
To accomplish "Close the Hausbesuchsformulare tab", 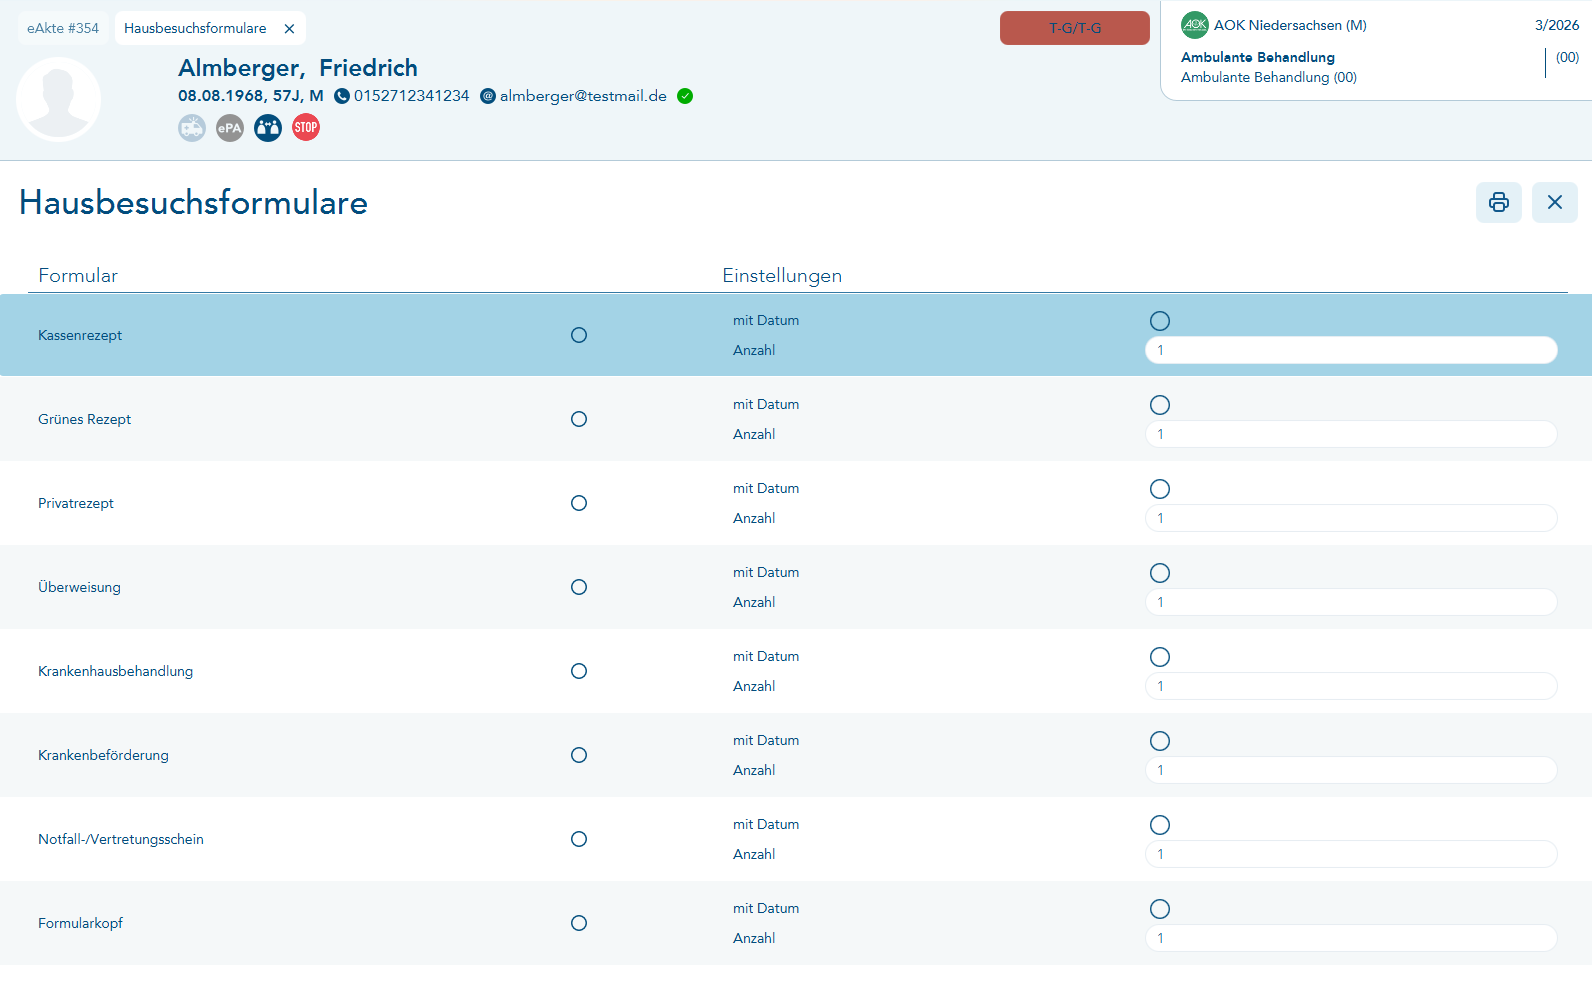I will 289,29.
